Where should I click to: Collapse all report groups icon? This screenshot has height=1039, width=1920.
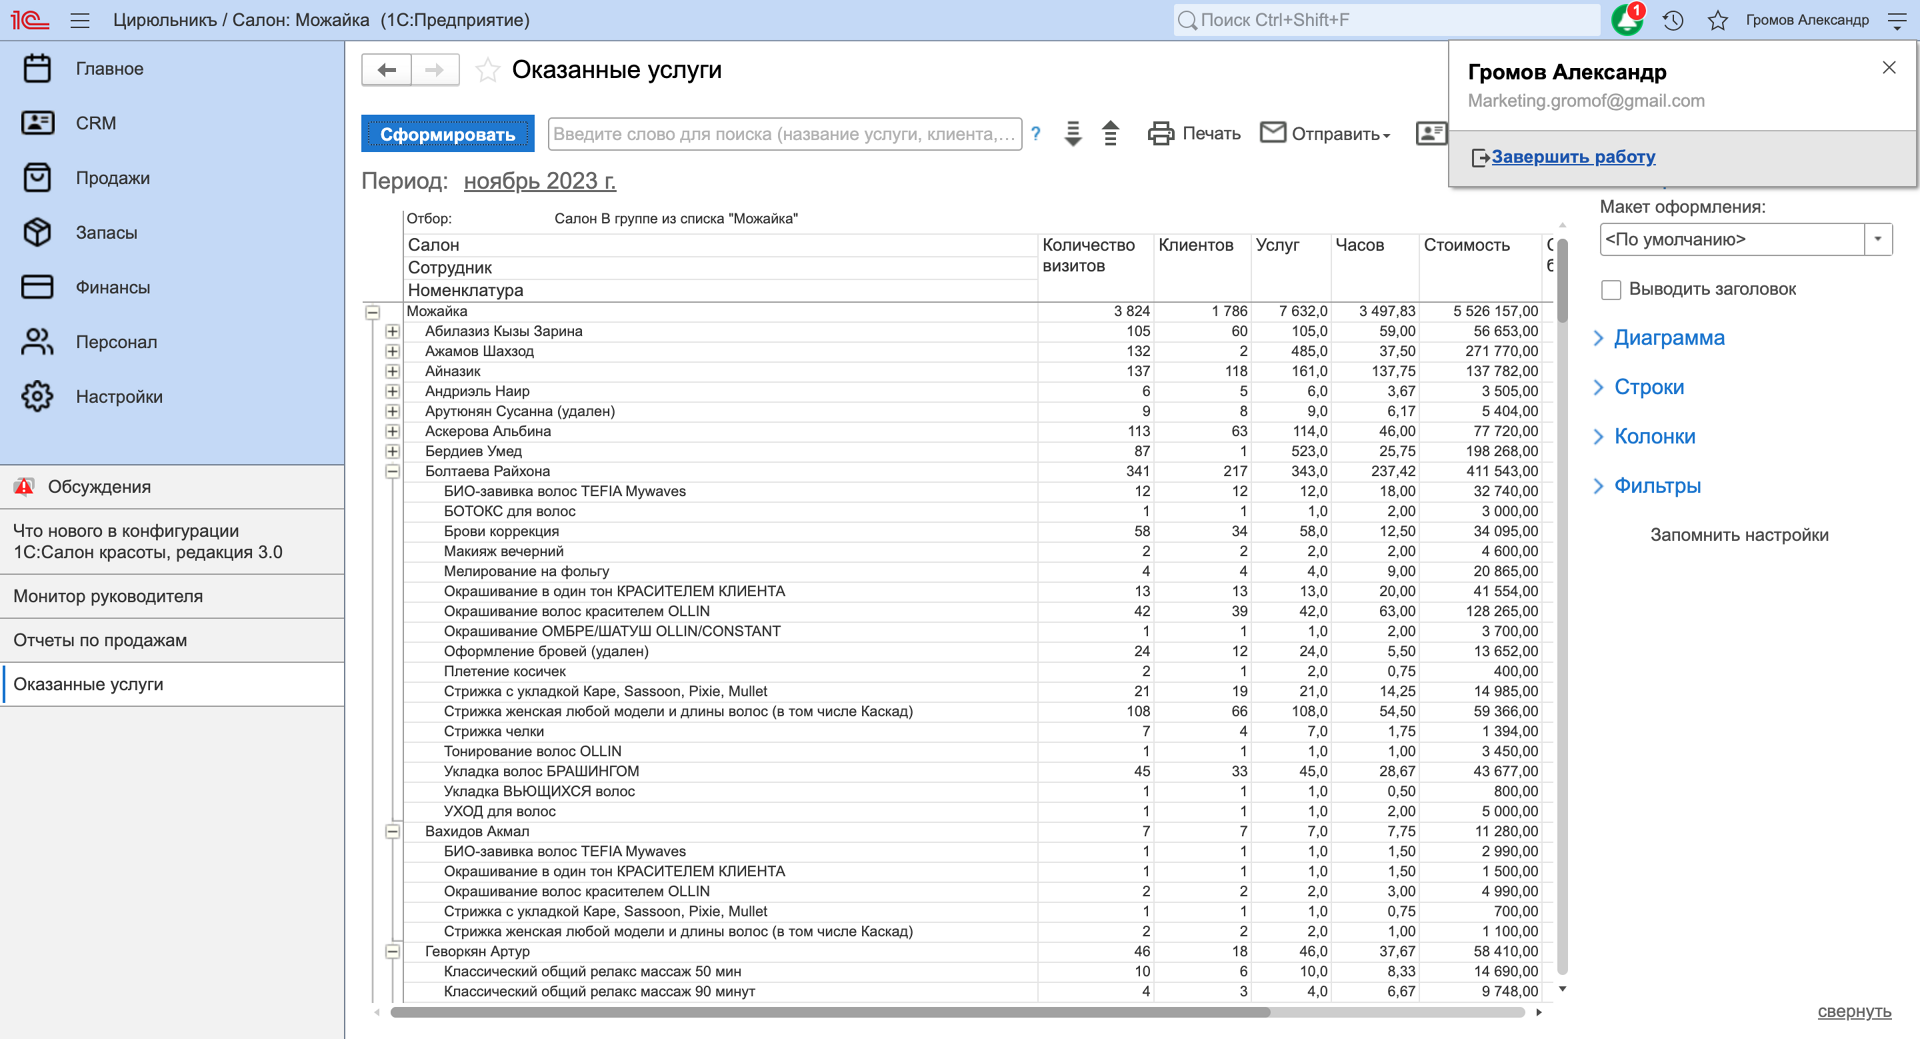click(x=1110, y=133)
